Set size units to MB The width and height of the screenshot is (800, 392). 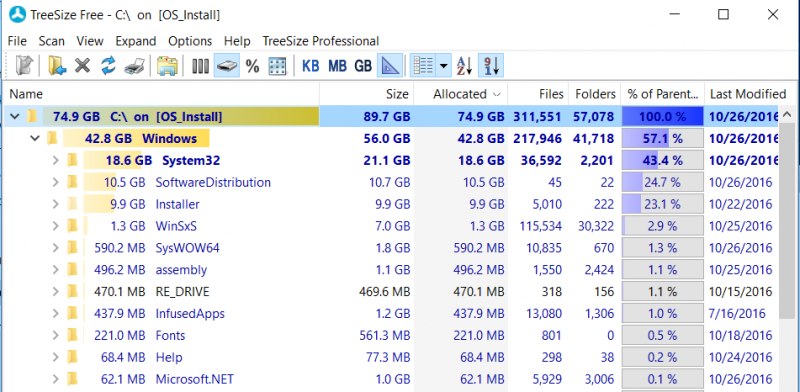pos(337,66)
